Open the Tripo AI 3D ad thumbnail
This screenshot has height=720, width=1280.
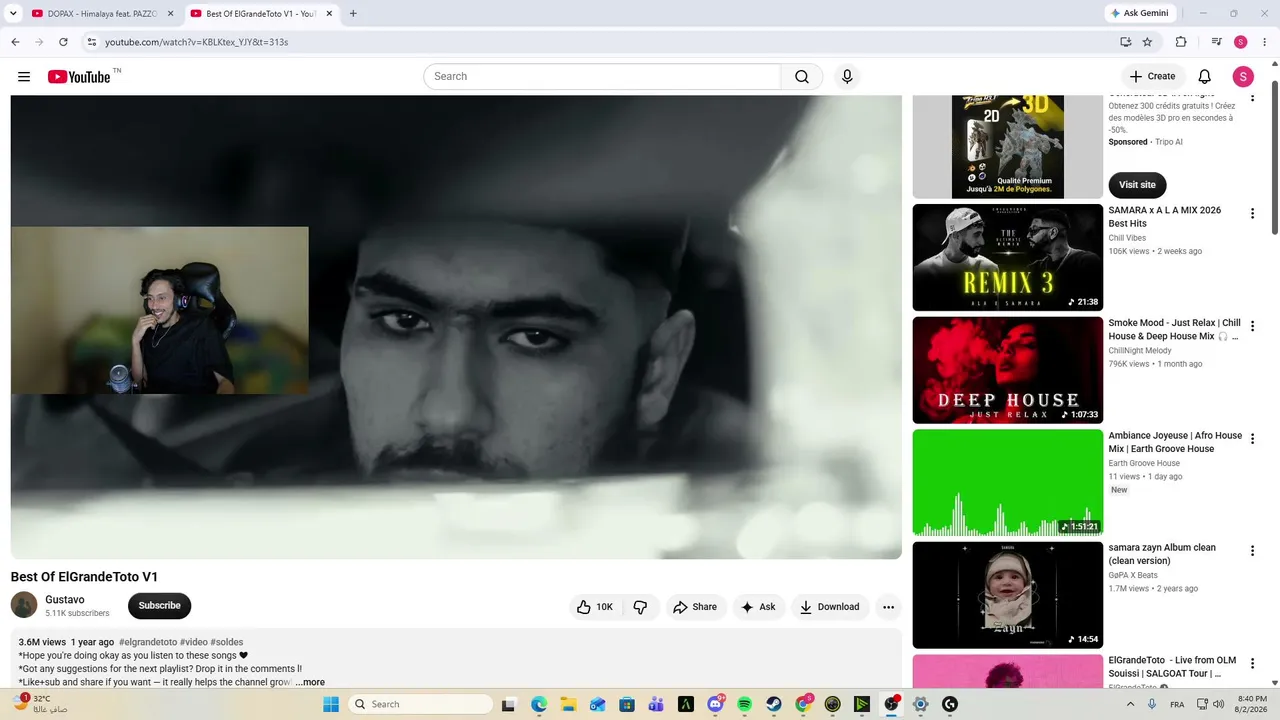tap(1008, 147)
